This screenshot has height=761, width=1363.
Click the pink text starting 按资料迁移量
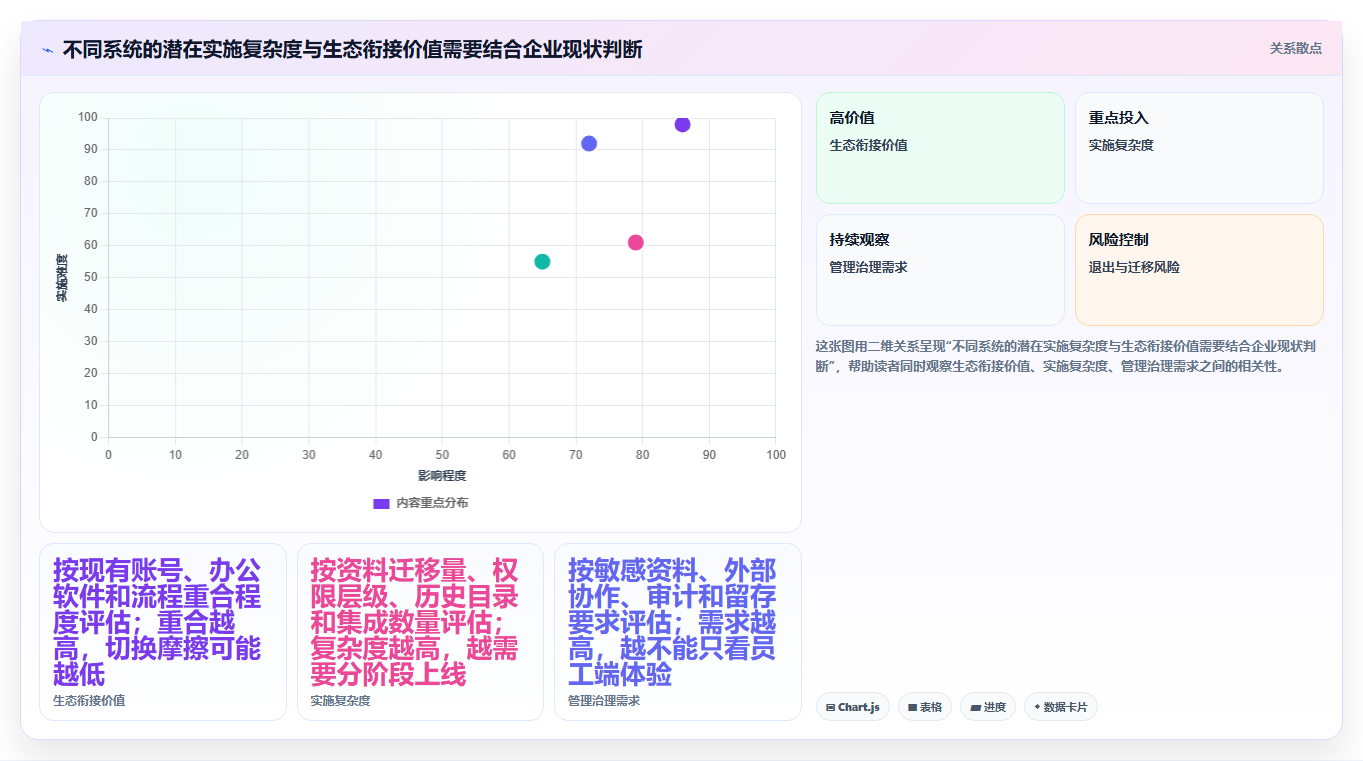point(415,622)
